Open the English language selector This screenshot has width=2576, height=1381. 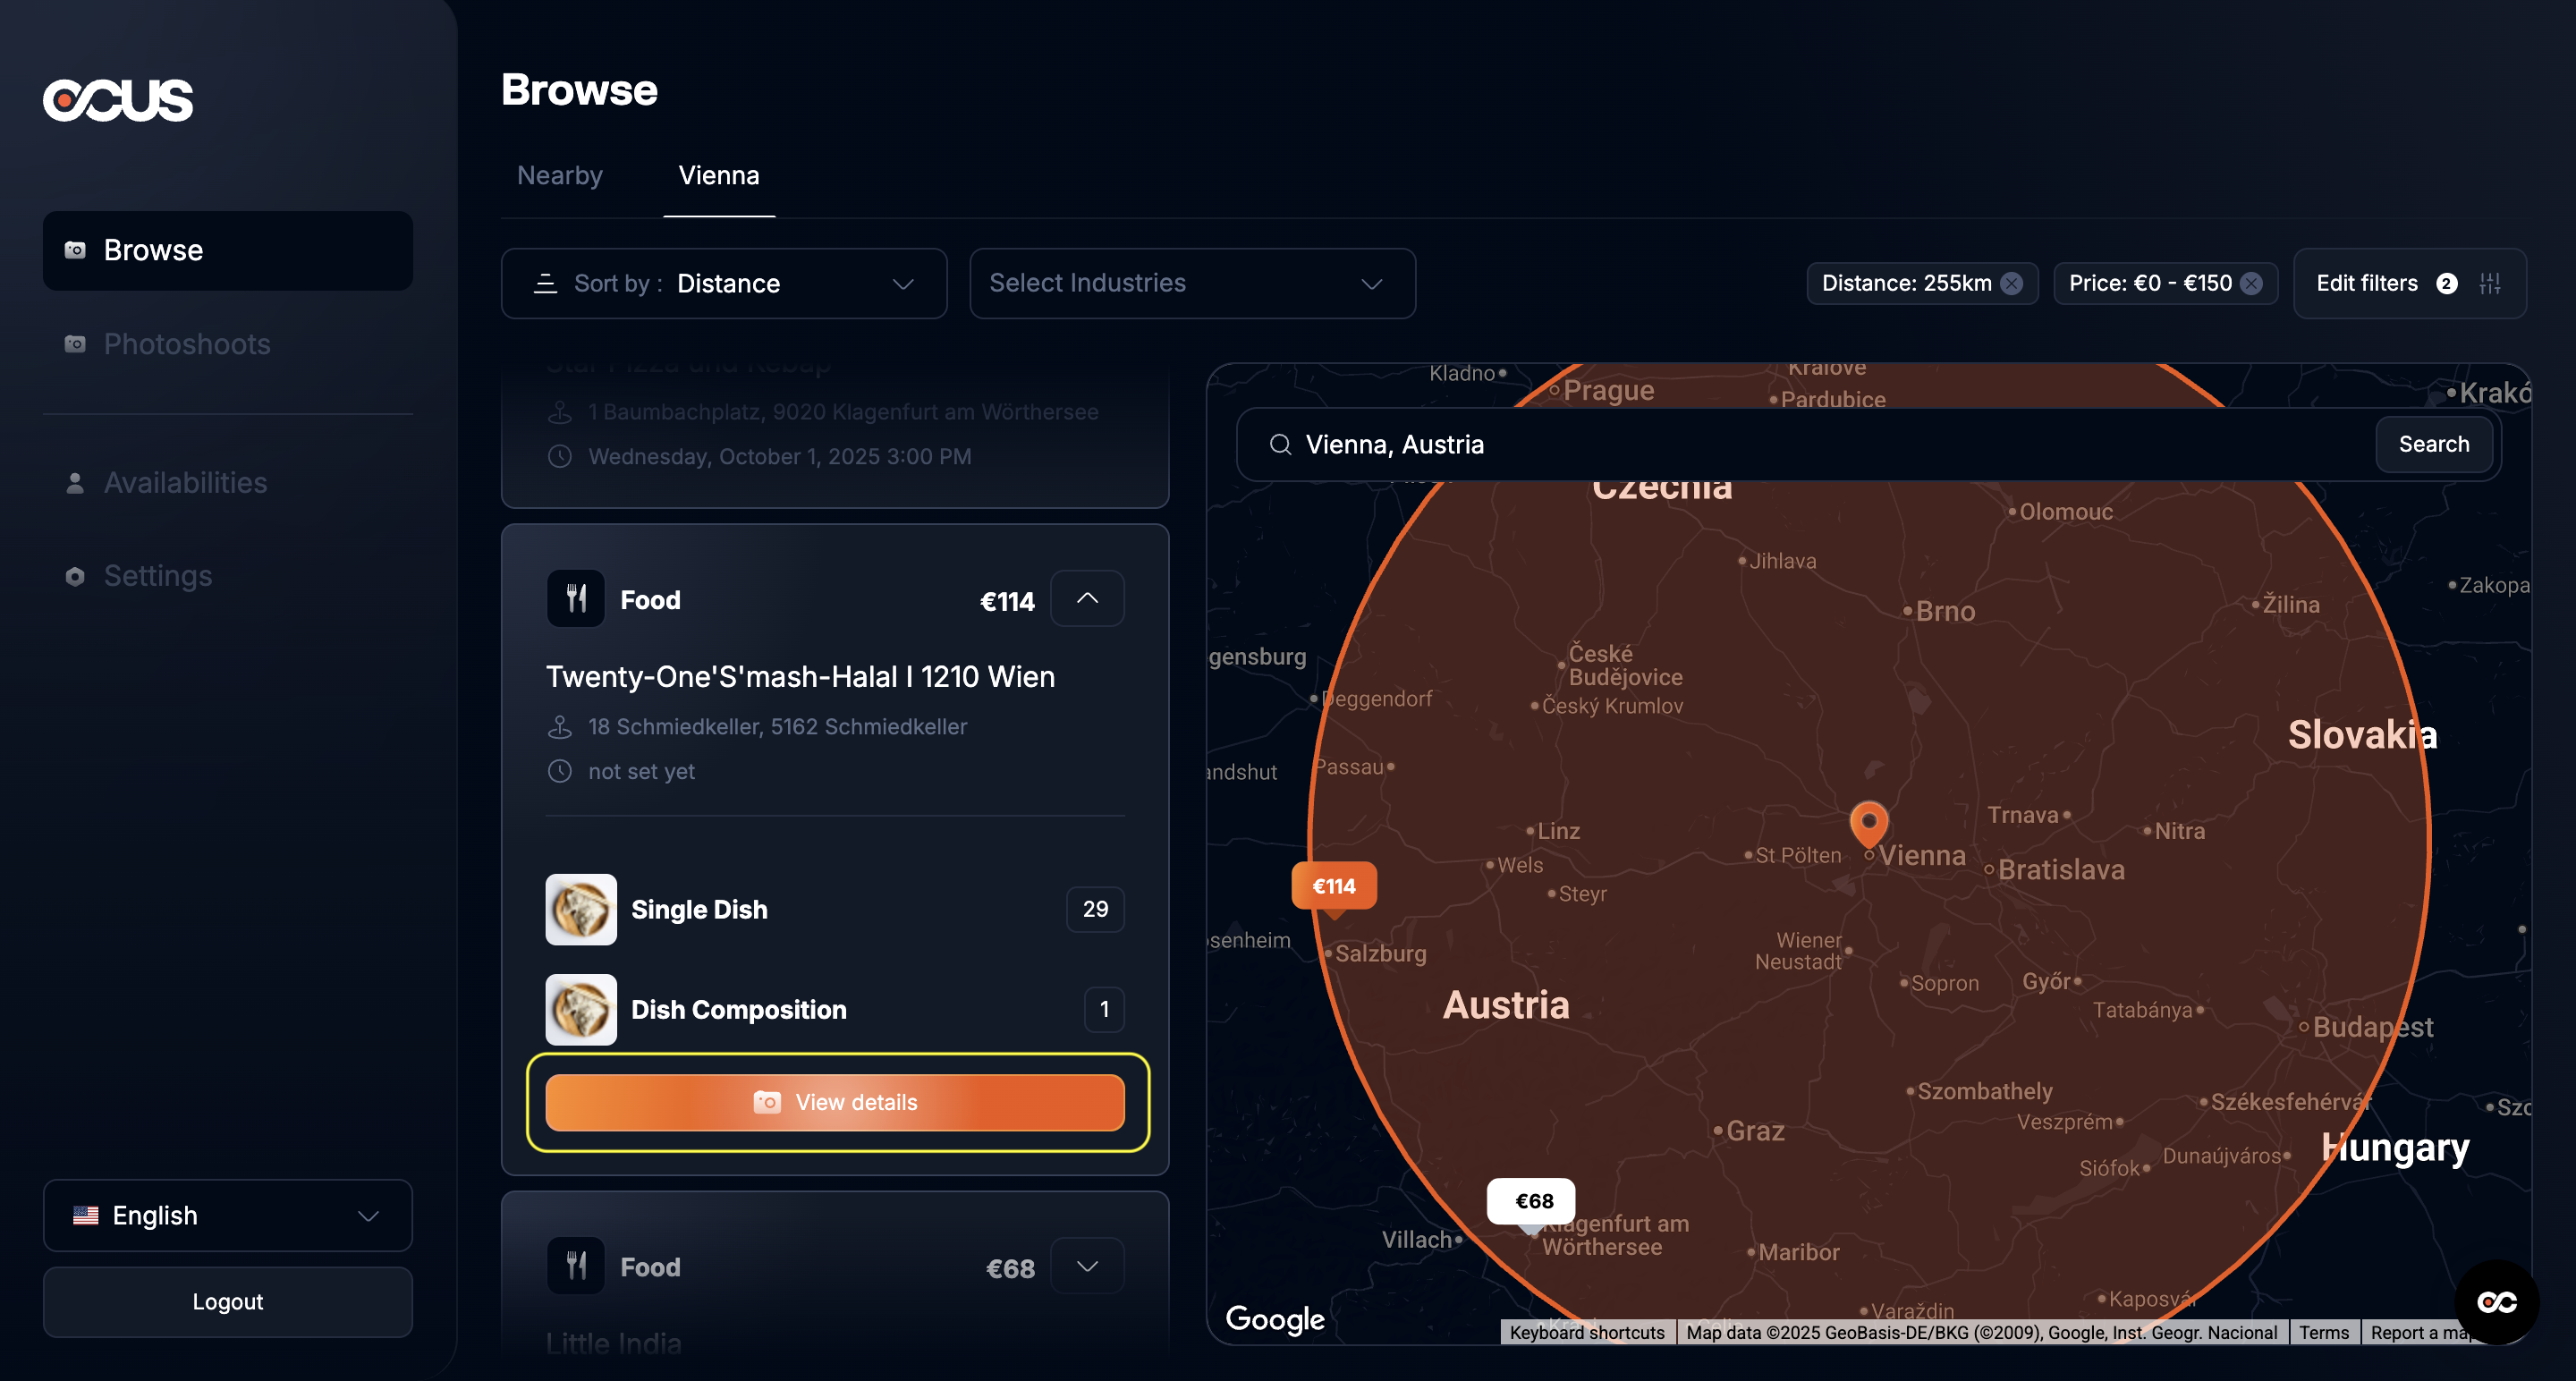[x=228, y=1215]
